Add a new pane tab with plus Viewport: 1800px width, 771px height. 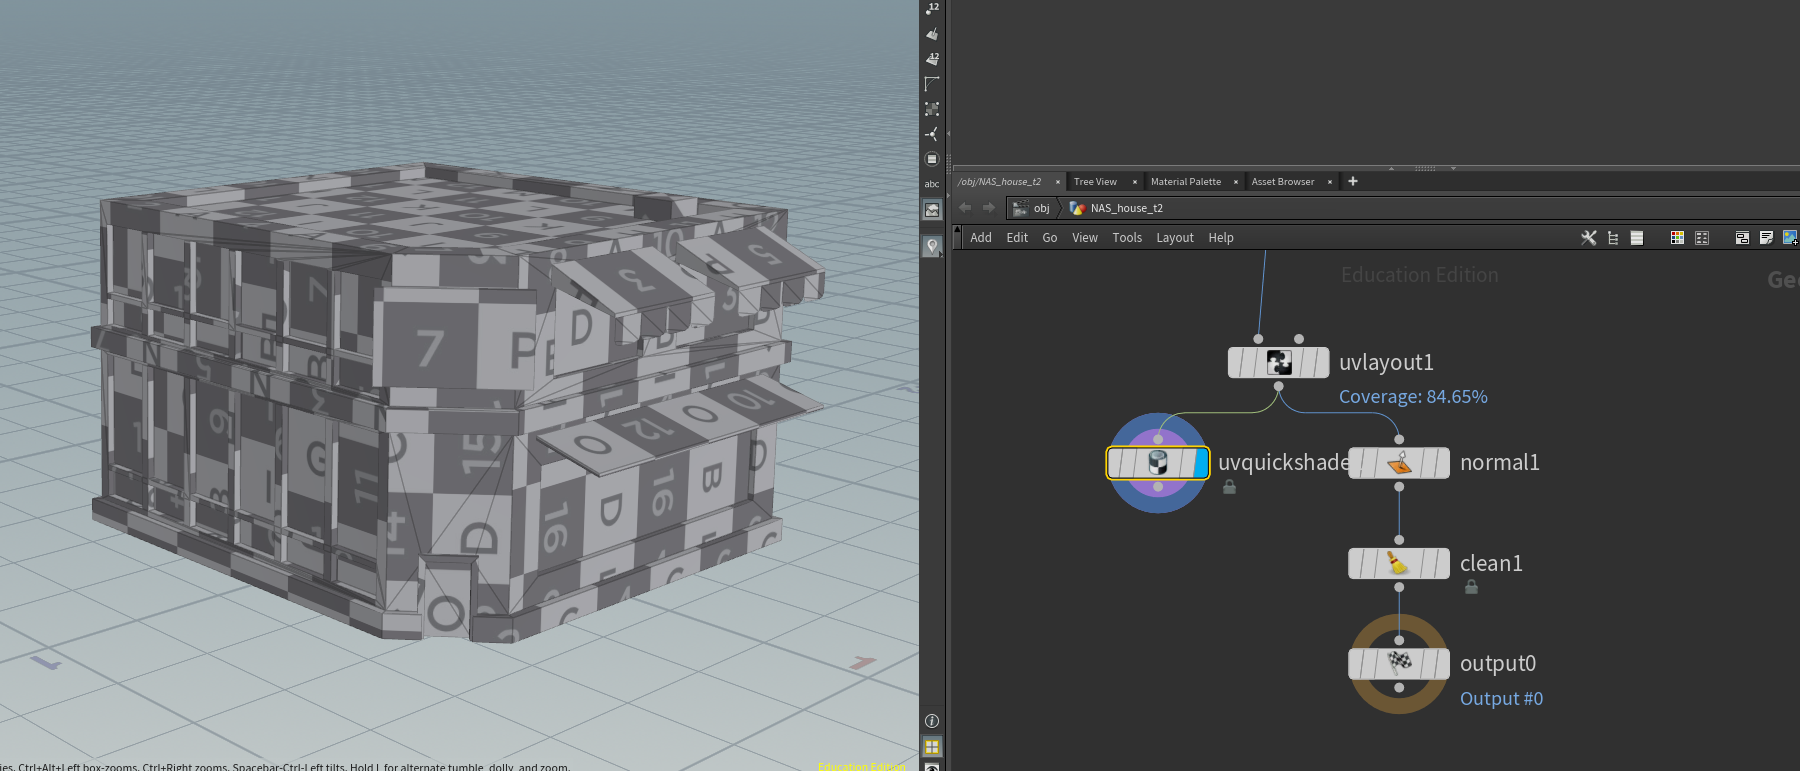coord(1353,181)
